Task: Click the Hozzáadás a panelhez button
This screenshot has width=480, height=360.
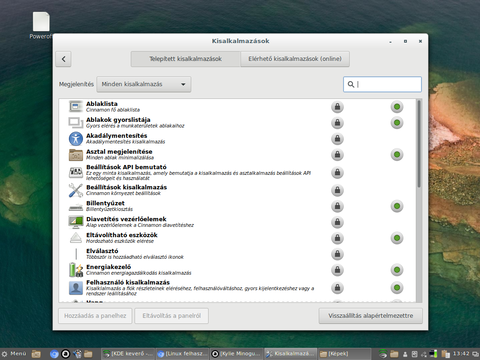Action: tap(95, 316)
